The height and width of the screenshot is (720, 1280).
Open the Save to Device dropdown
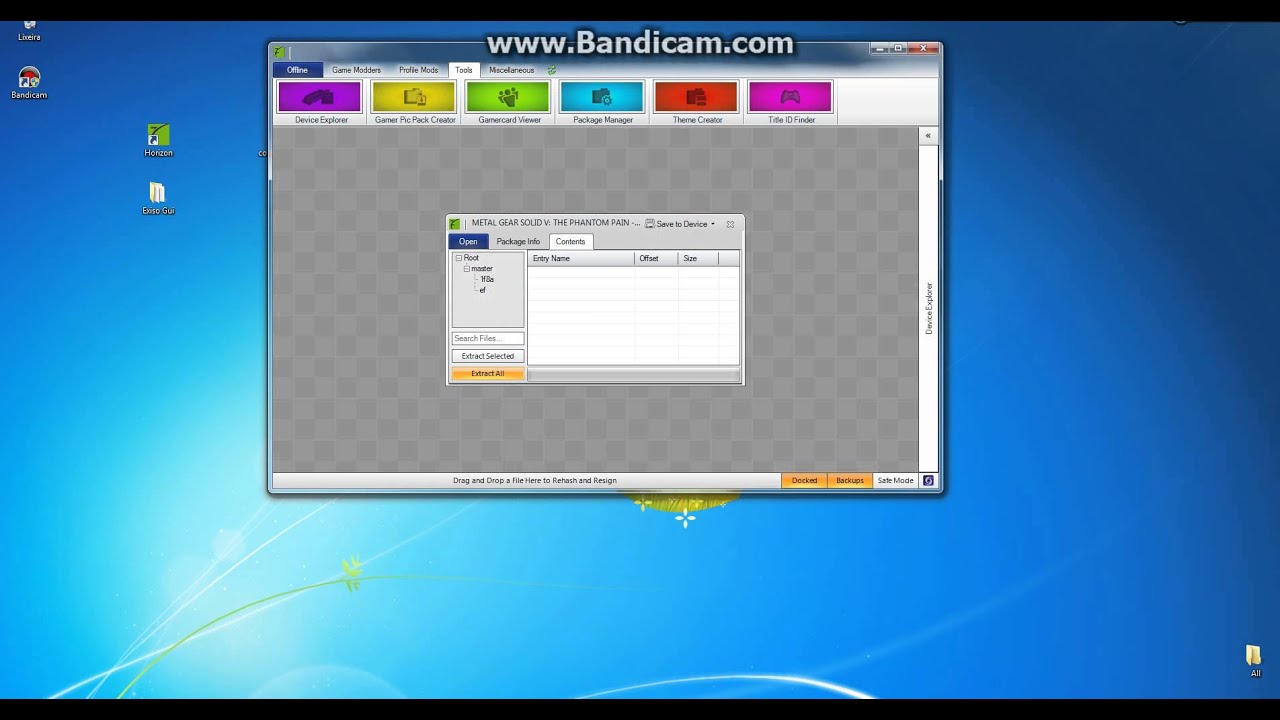(x=680, y=224)
